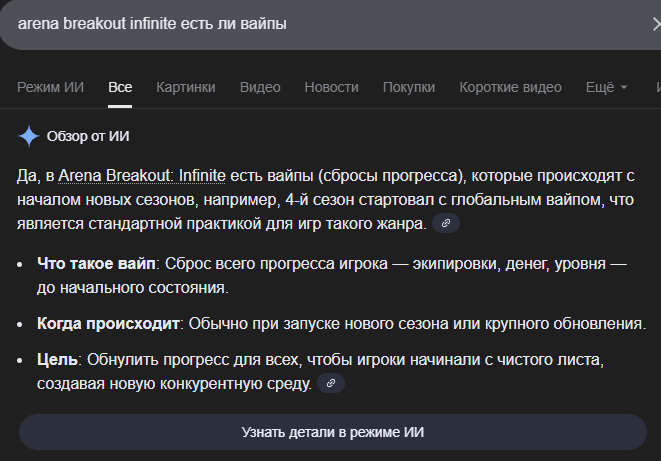Open the Arena Breakout: Infinite underlined link
The width and height of the screenshot is (661, 461).
click(142, 176)
